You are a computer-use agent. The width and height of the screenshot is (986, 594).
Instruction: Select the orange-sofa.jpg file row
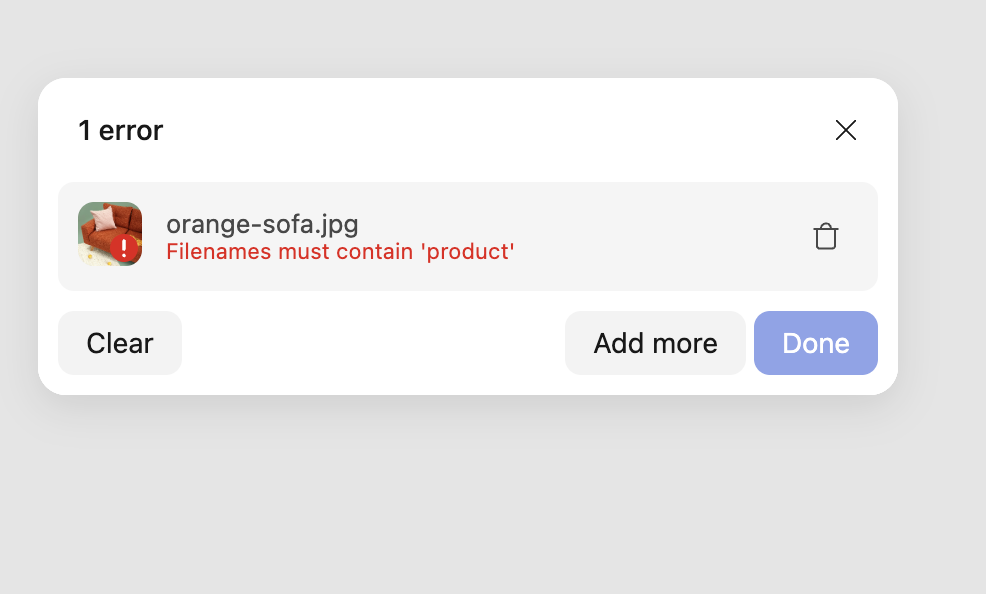468,236
